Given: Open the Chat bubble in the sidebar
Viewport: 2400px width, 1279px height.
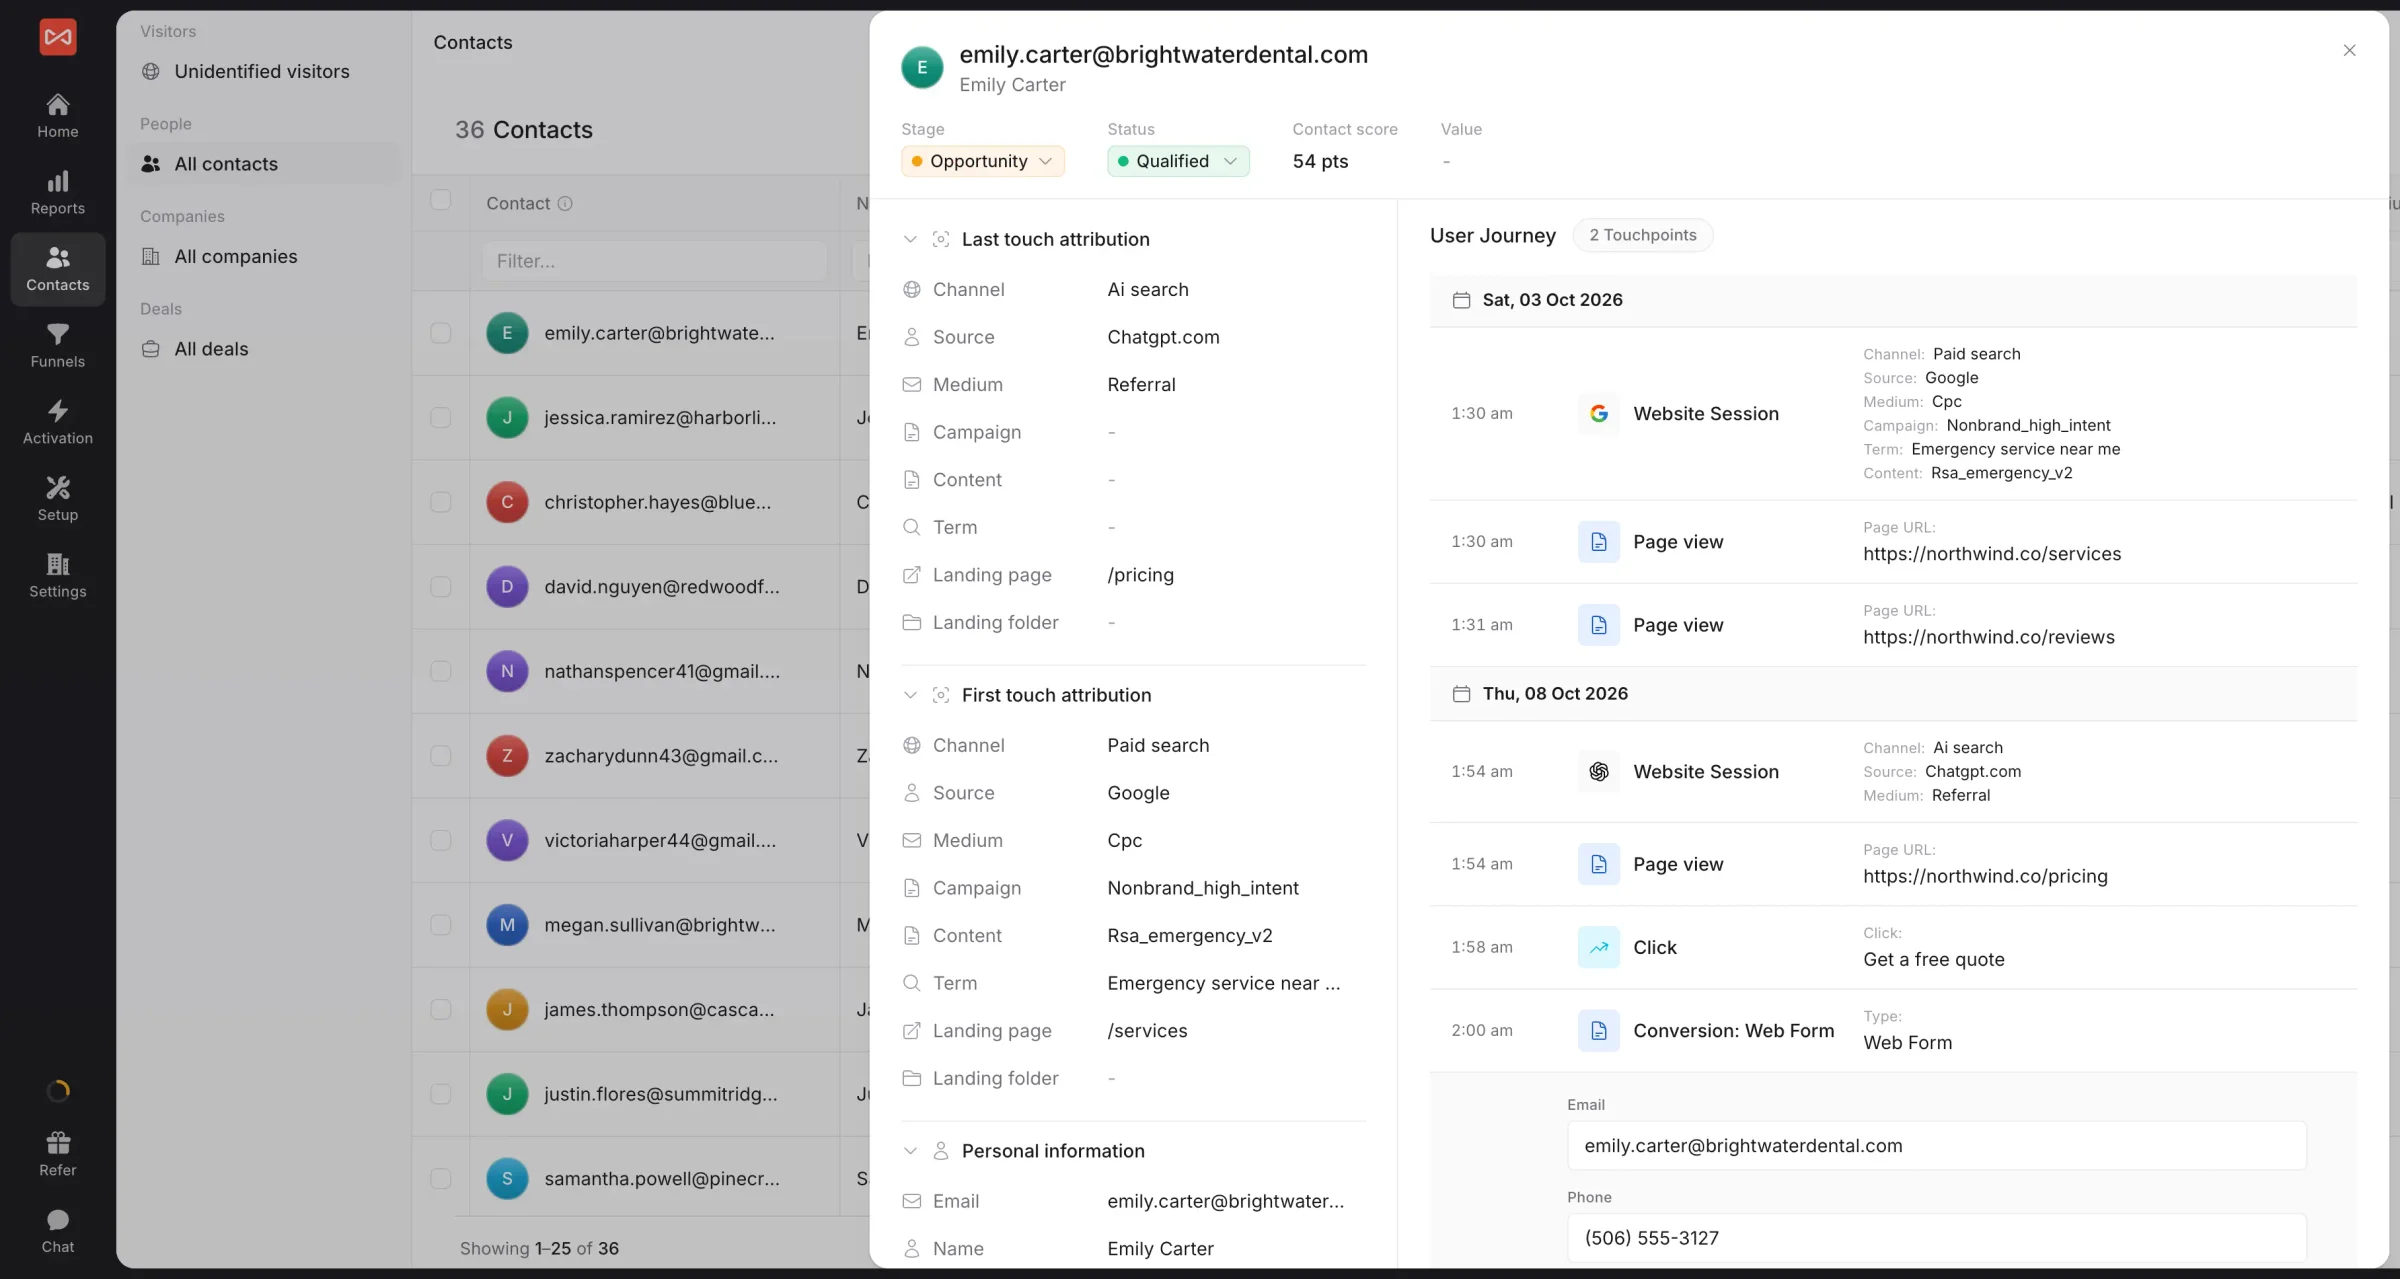Looking at the screenshot, I should coord(58,1232).
